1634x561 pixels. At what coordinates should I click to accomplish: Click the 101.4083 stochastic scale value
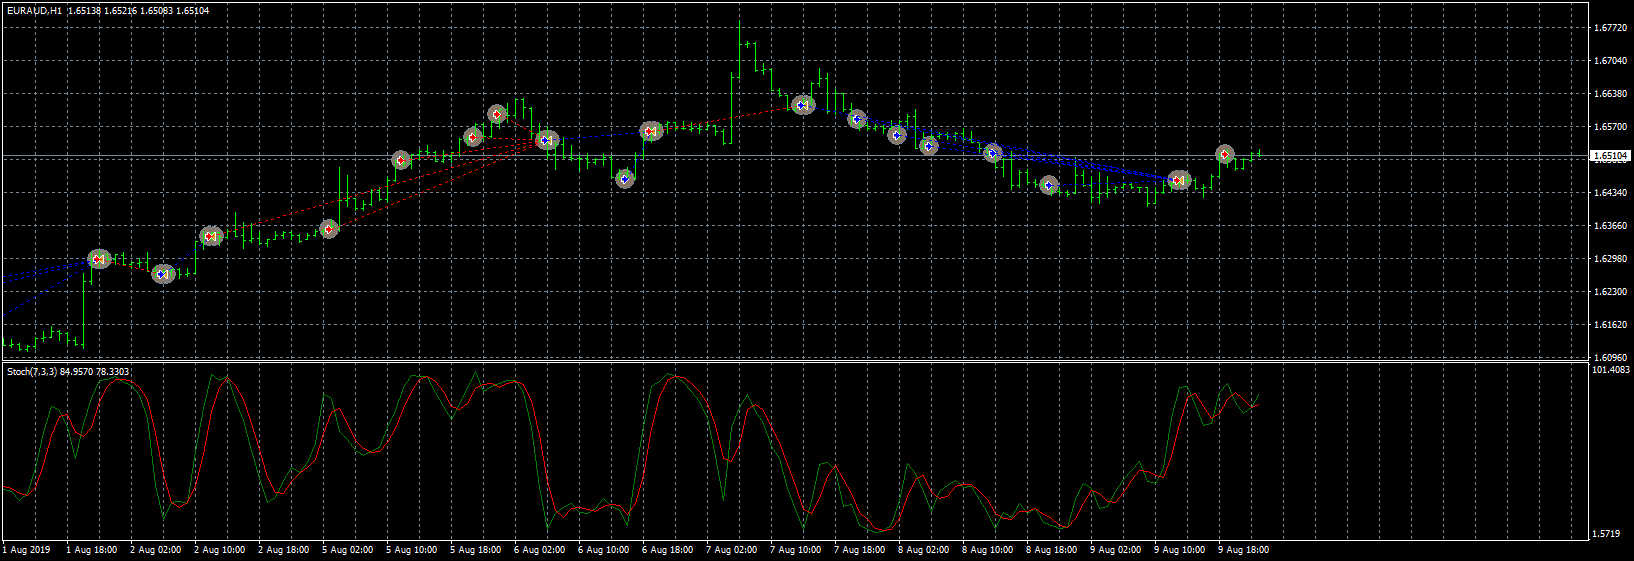[1610, 370]
